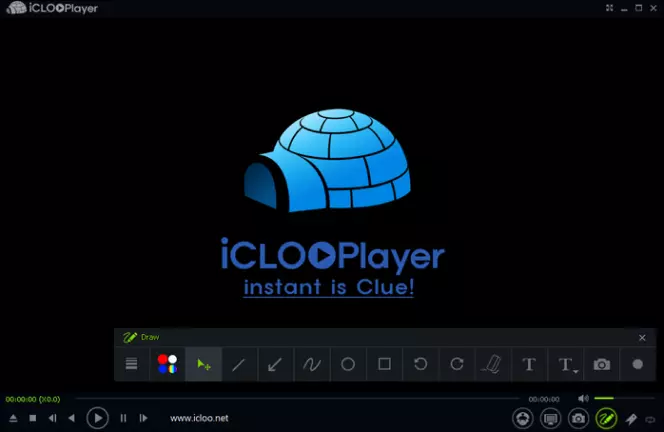This screenshot has width=664, height=432.
Task: Take a snapshot from bottom bar camera
Action: pos(578,418)
